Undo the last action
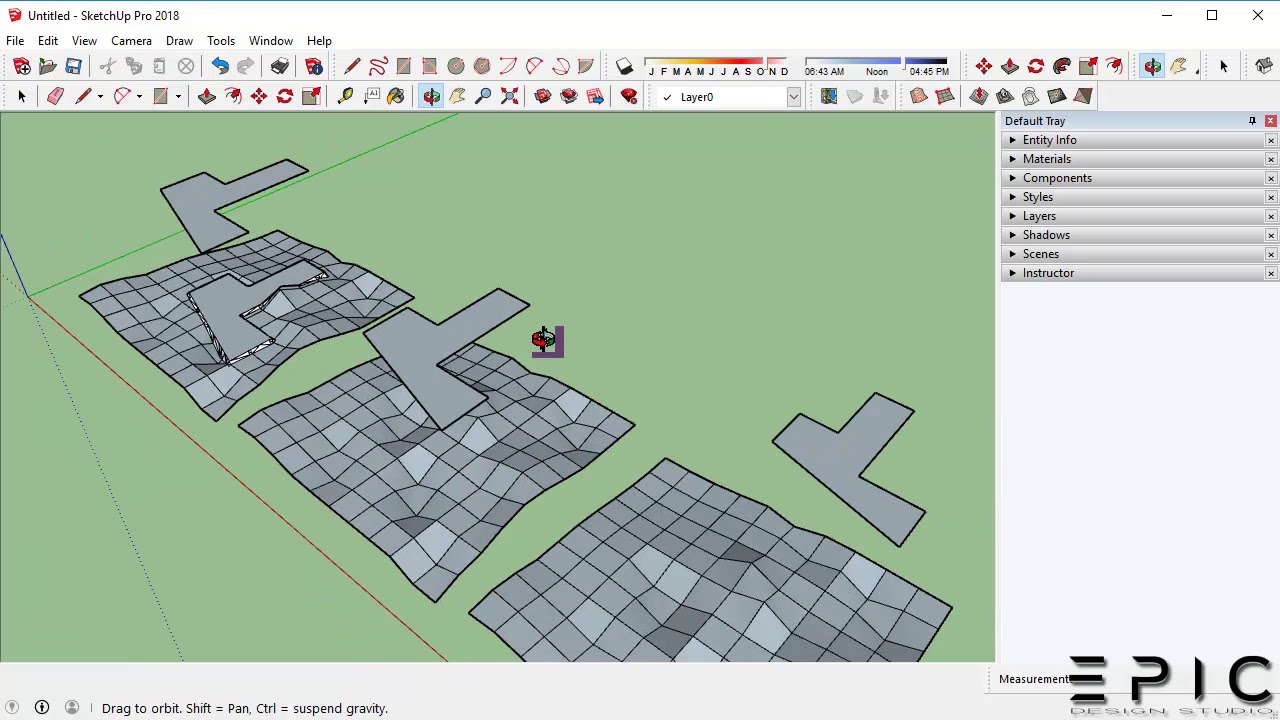The image size is (1280, 720). pos(220,66)
